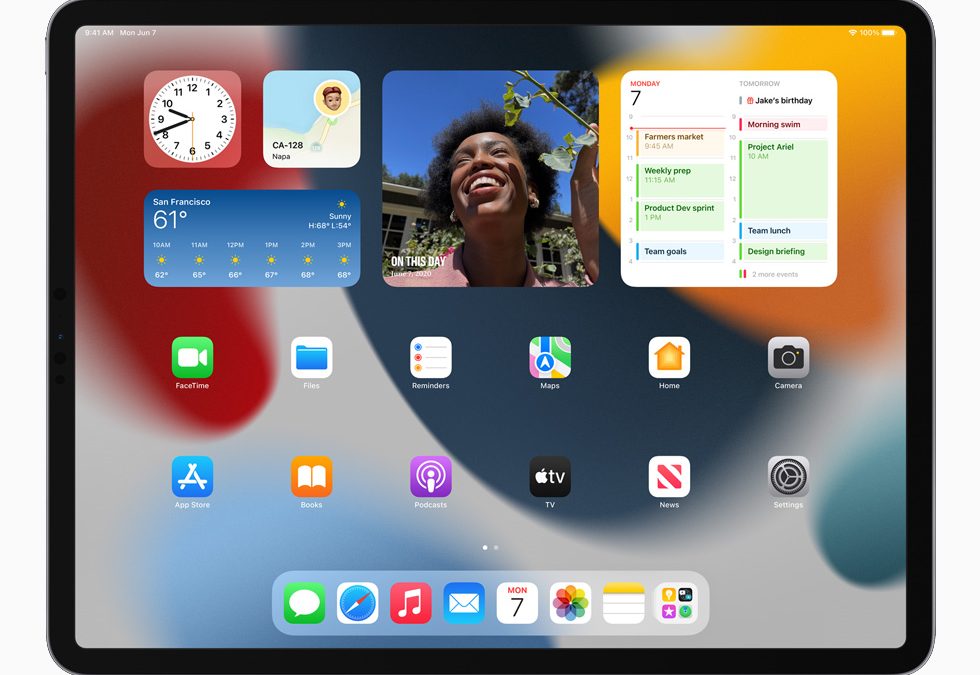Tap the San Francisco city label
The height and width of the screenshot is (675, 980).
[x=181, y=202]
